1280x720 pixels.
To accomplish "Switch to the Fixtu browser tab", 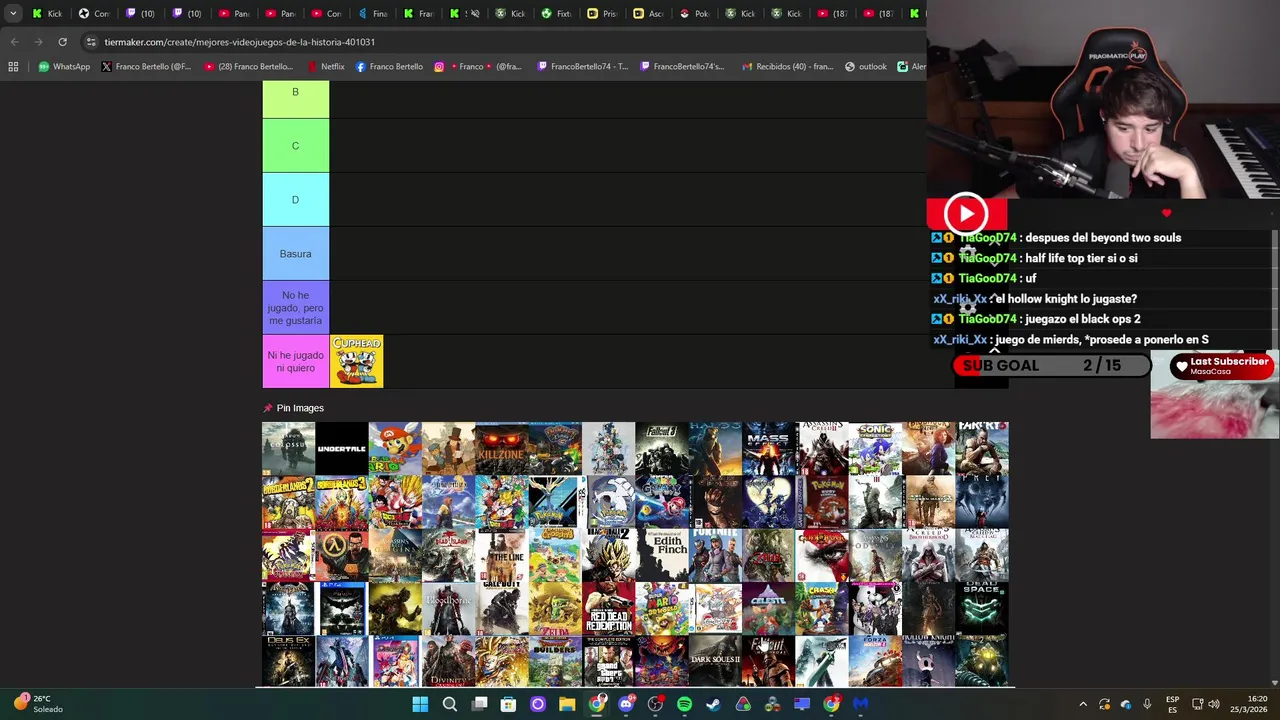I will pyautogui.click(x=556, y=14).
